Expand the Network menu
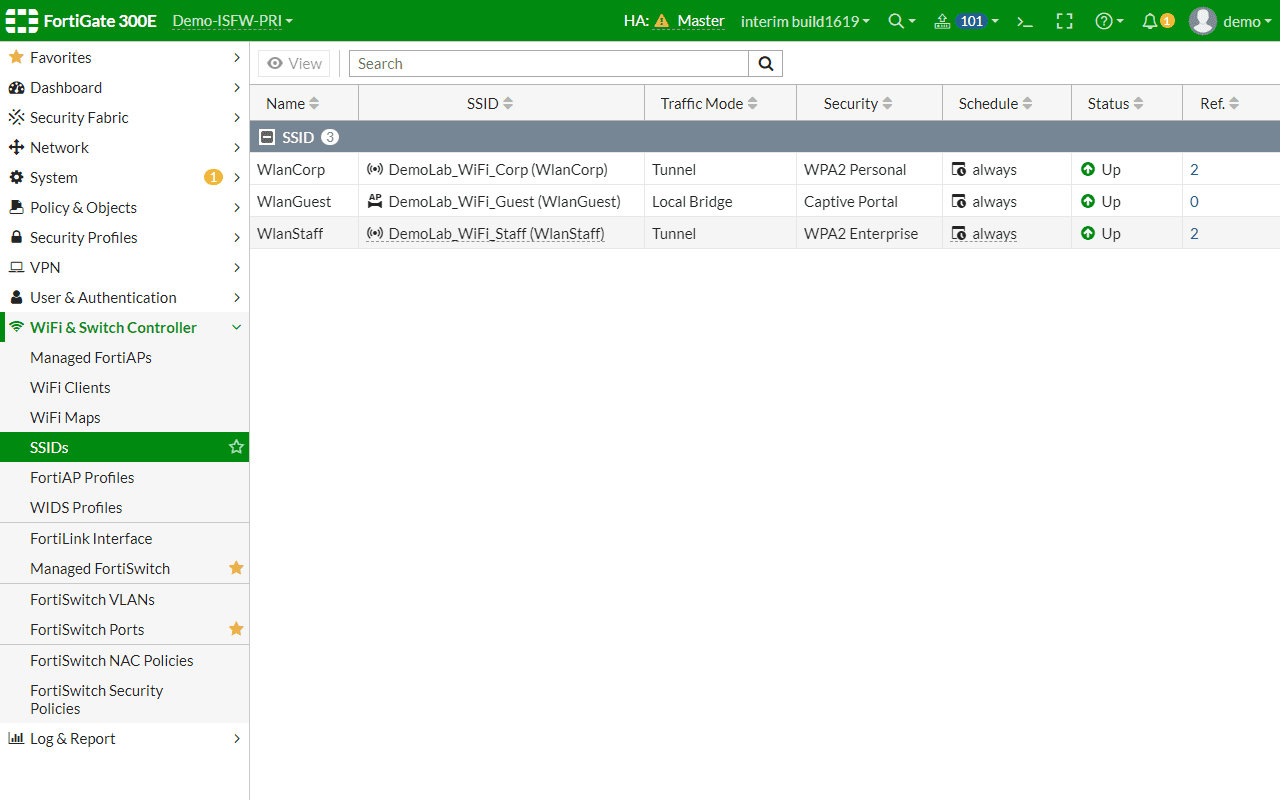The width and height of the screenshot is (1280, 800). click(124, 148)
